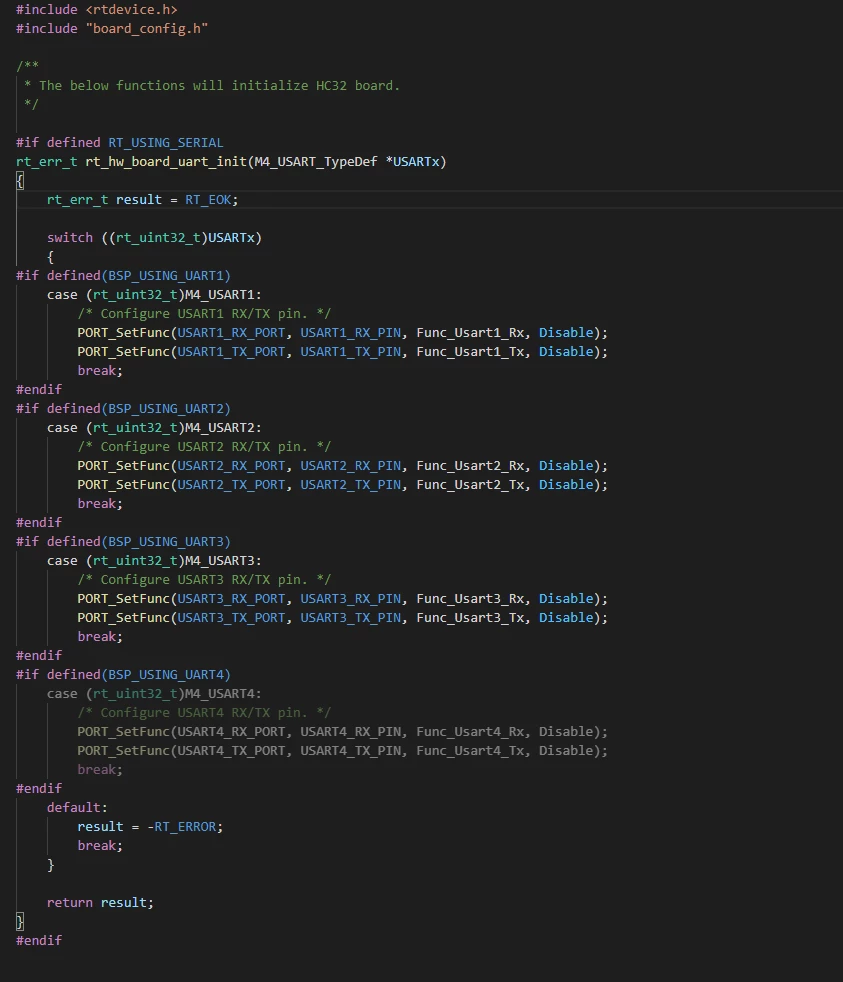Click the USART3_TX_PIN argument
This screenshot has height=982, width=843.
point(351,618)
